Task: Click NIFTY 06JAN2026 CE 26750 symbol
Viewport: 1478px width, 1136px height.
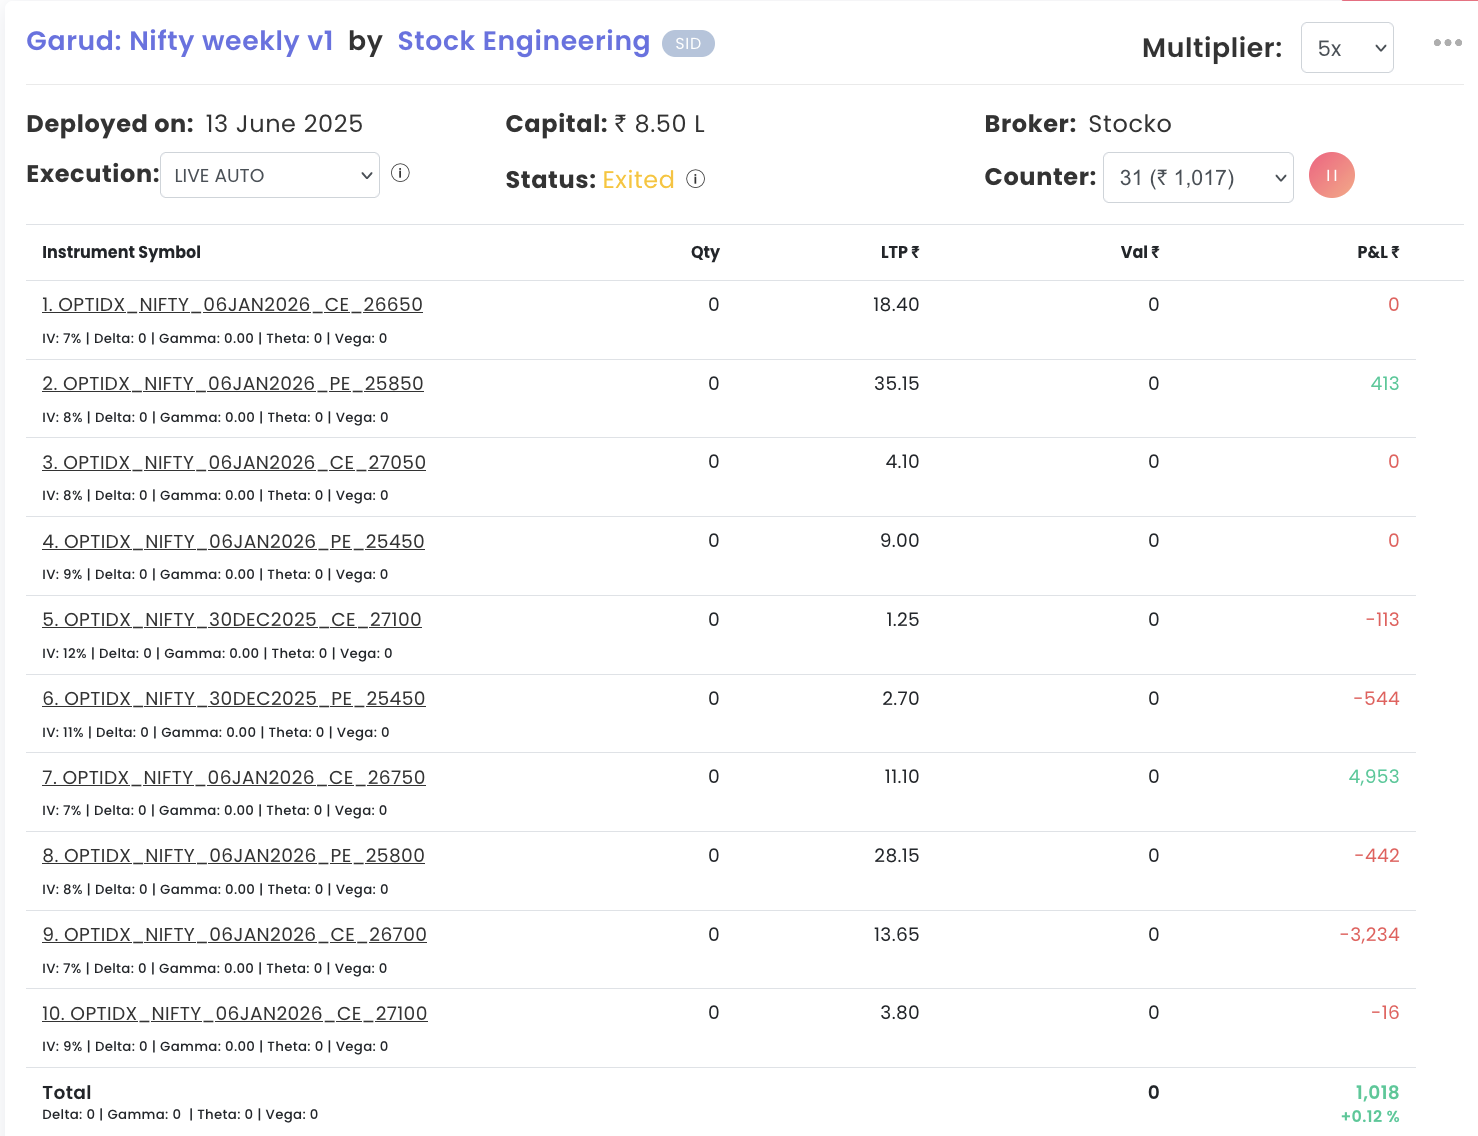Action: [234, 778]
